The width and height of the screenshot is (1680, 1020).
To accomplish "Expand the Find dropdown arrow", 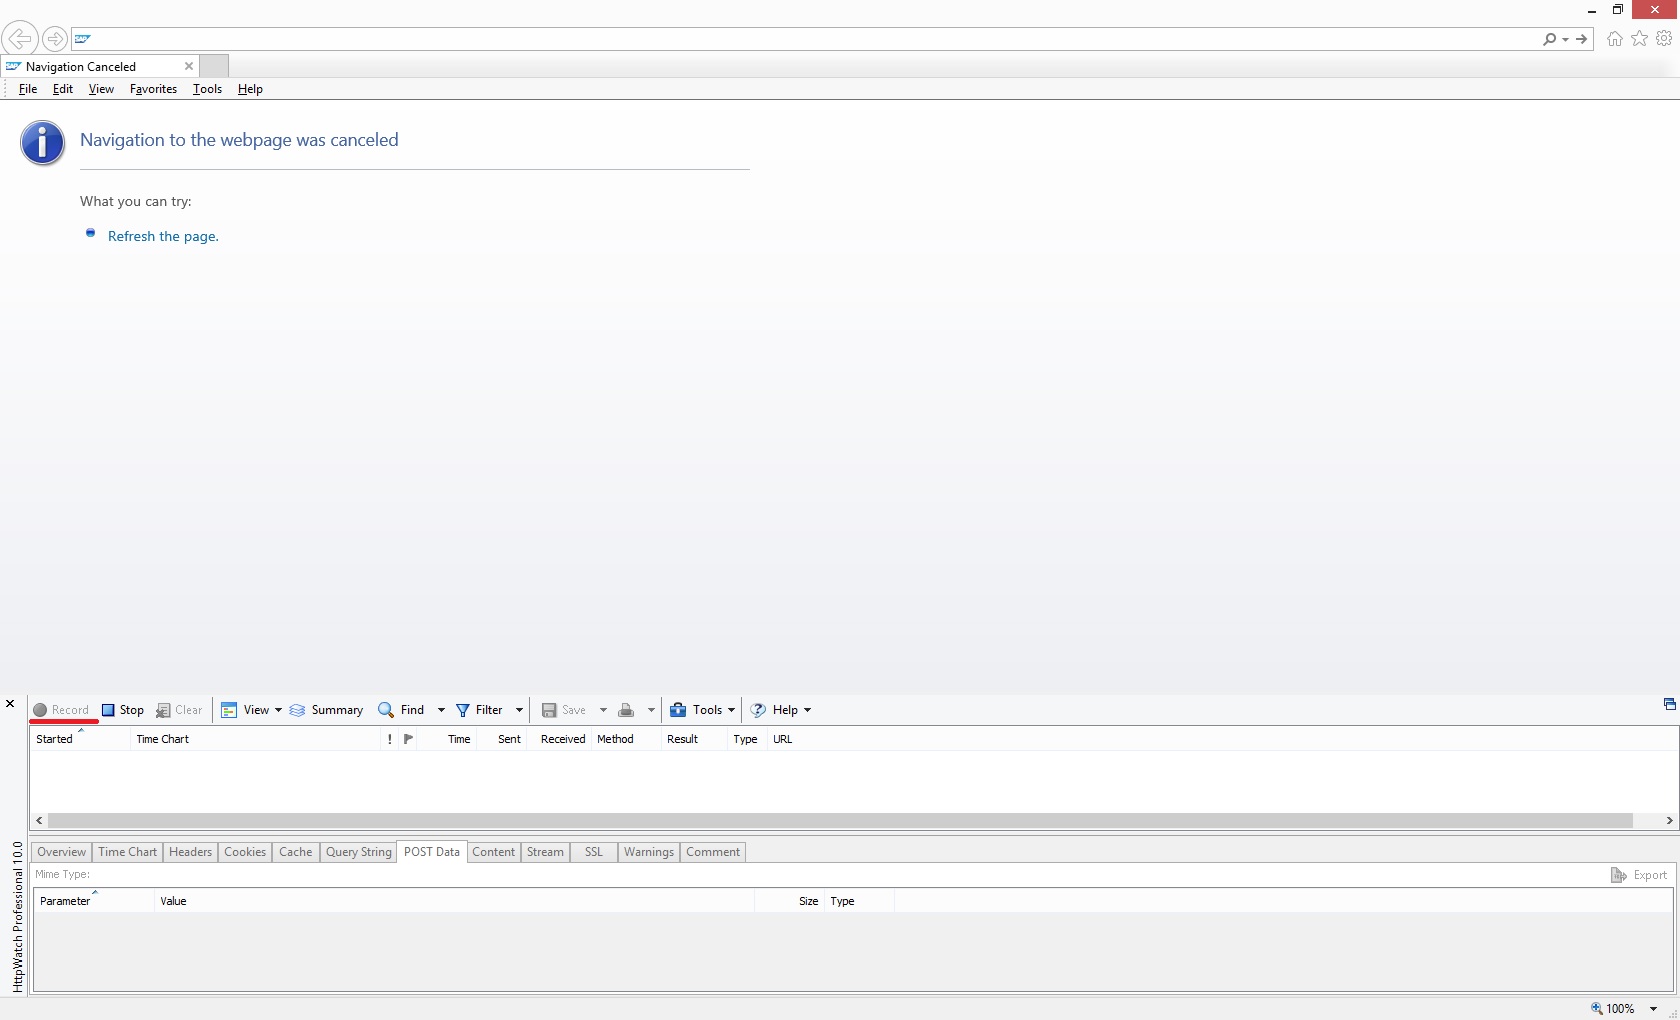I will click(x=441, y=710).
